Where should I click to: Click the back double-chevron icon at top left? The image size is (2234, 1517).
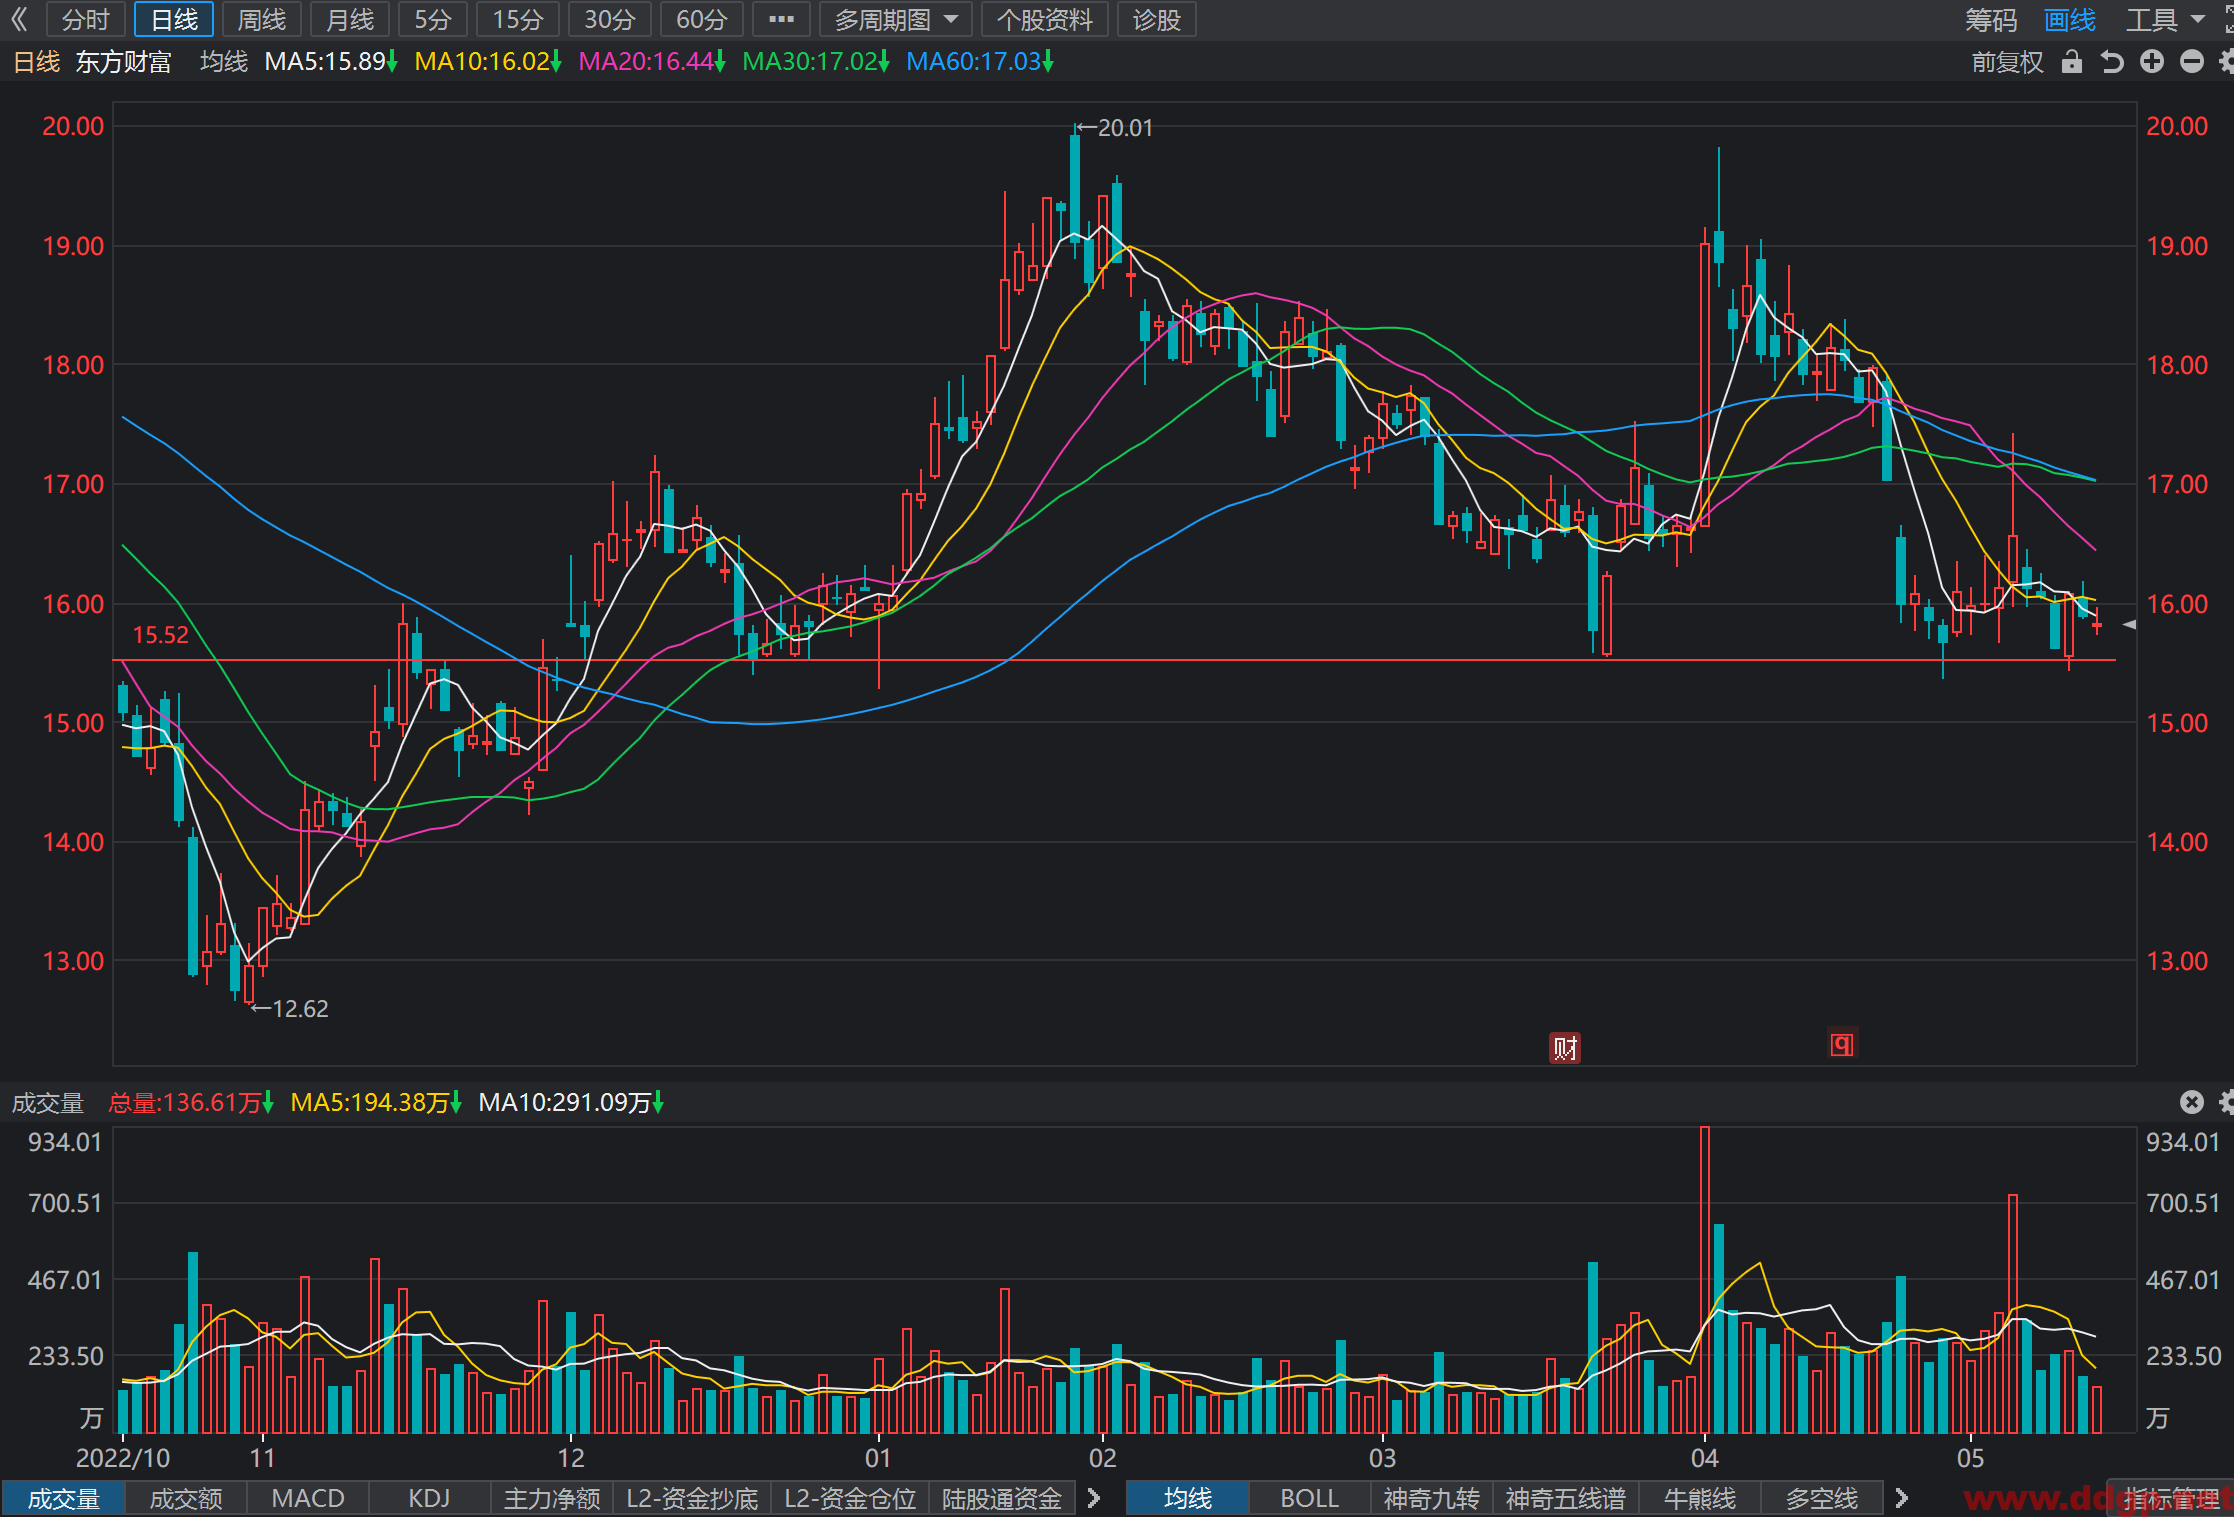pos(19,19)
